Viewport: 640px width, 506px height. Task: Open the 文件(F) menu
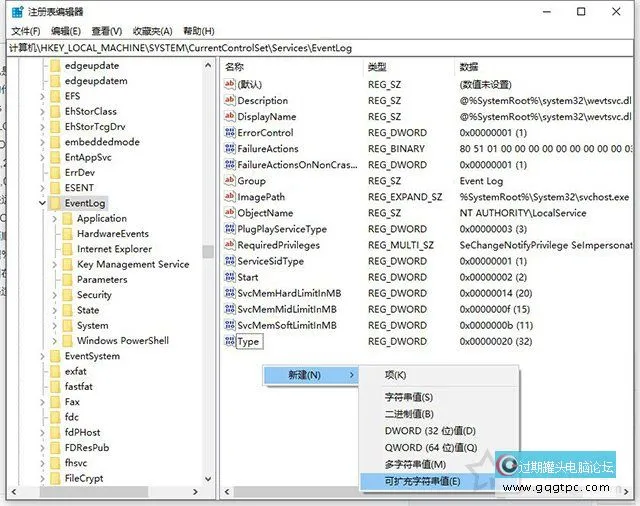point(26,31)
